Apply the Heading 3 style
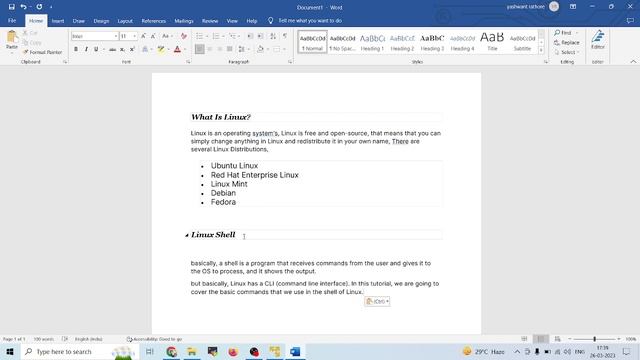This screenshot has height=360, width=640. tap(432, 42)
